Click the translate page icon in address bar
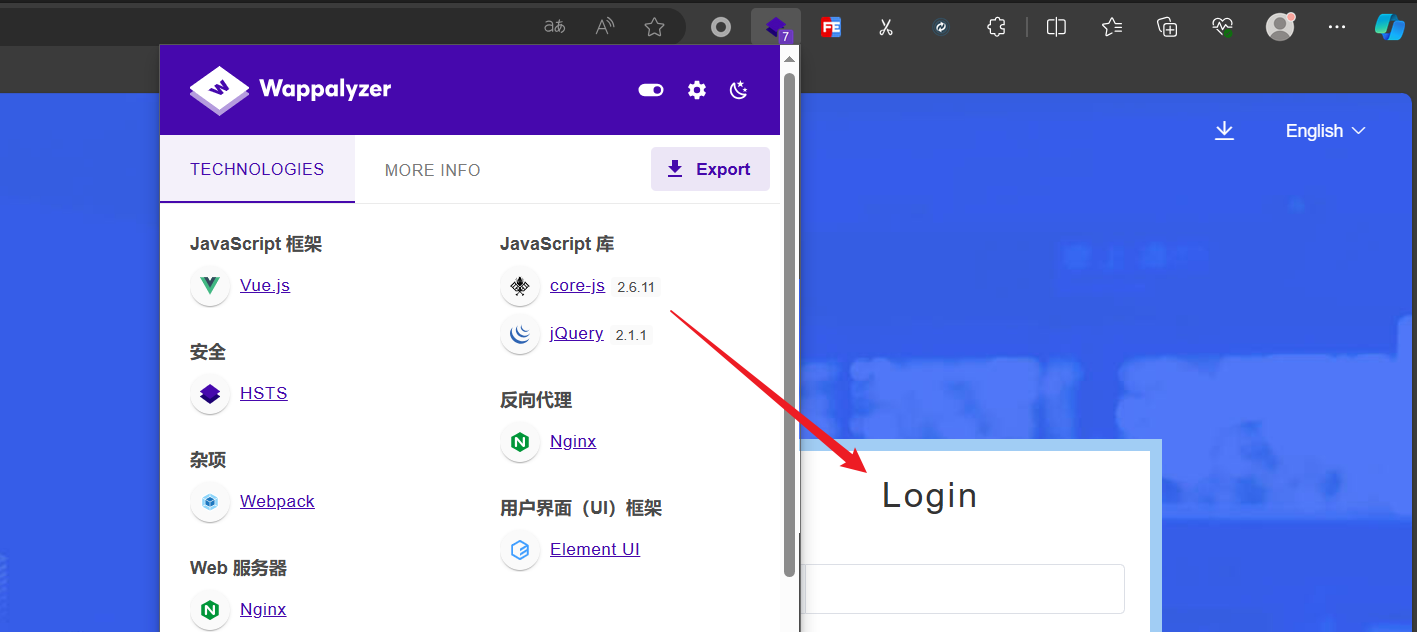 coord(555,27)
